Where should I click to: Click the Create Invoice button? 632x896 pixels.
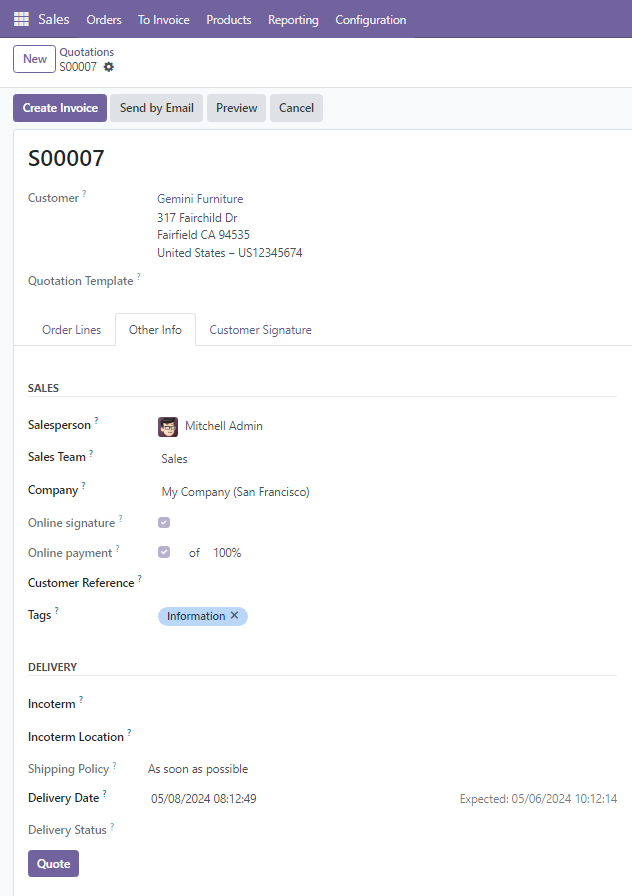pyautogui.click(x=60, y=108)
